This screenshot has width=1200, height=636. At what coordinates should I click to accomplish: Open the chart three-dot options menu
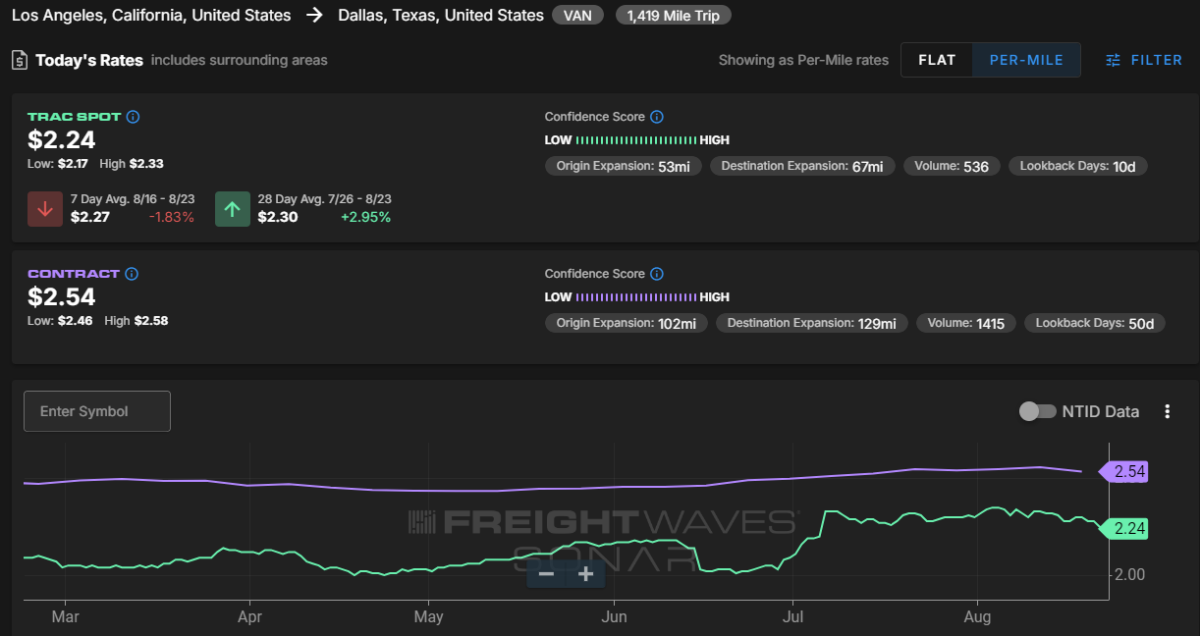[1167, 411]
